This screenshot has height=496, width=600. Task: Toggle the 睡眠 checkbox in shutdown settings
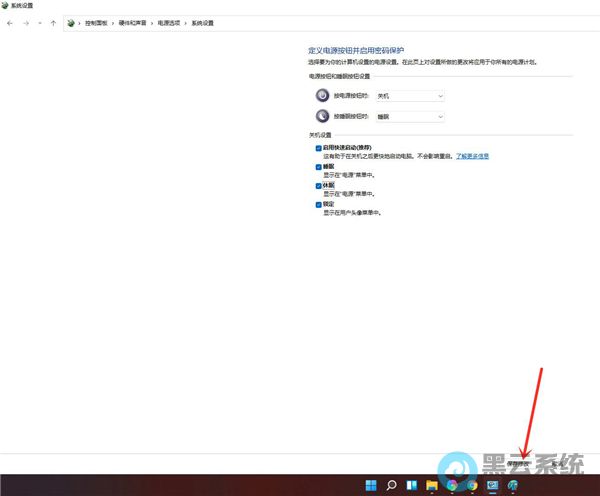tap(319, 167)
